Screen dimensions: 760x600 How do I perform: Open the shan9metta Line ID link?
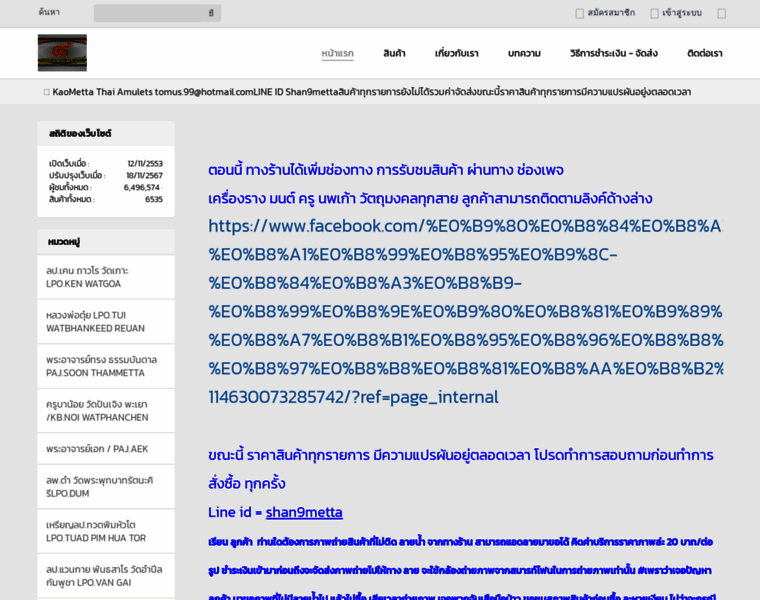click(304, 512)
